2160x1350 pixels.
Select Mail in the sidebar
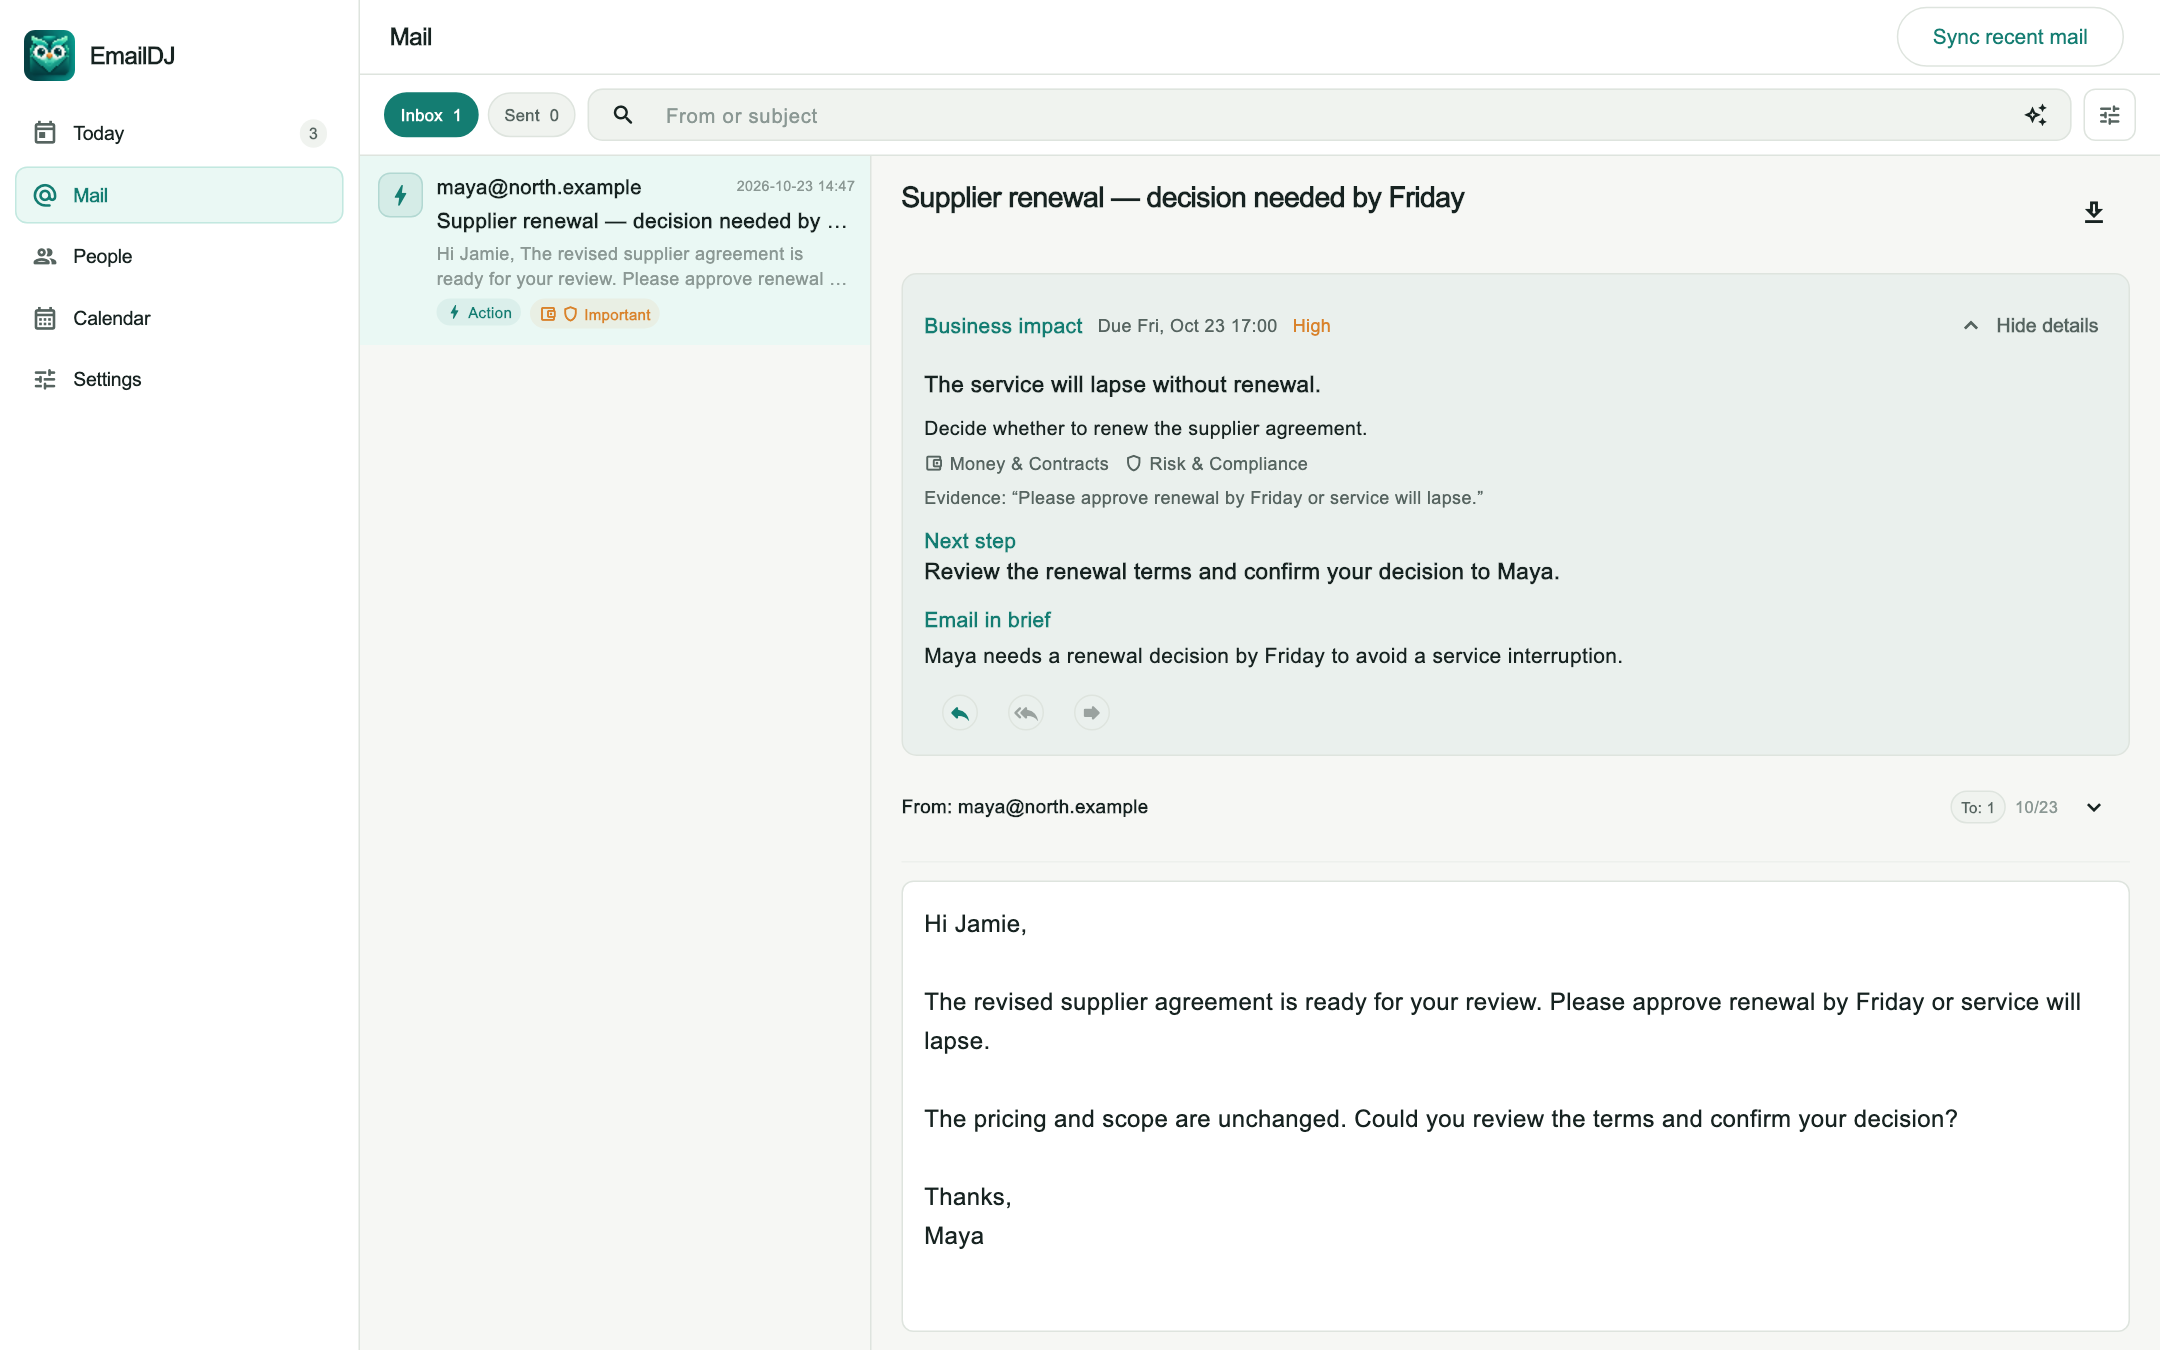pos(179,195)
